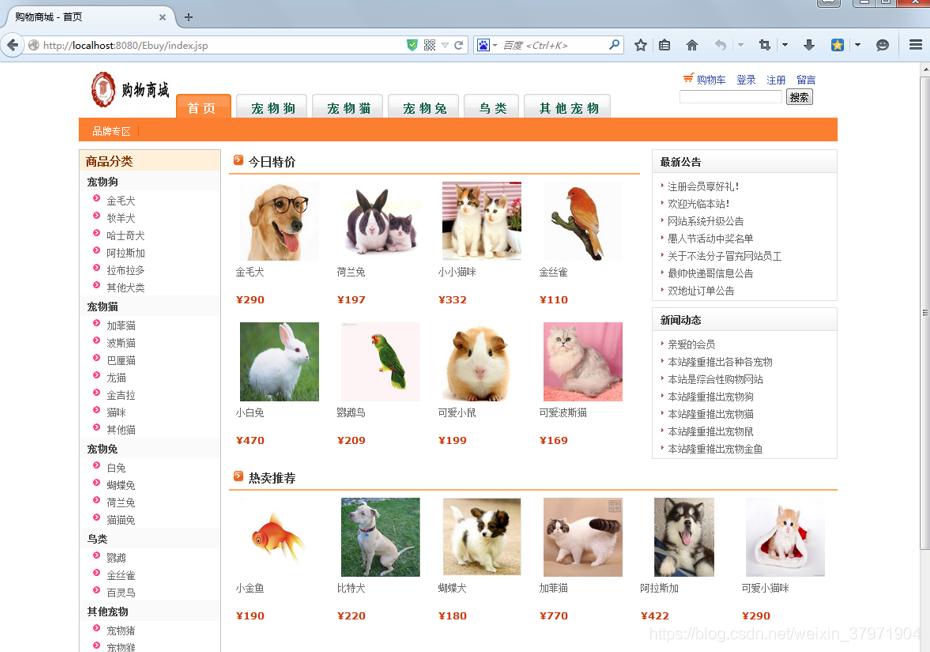Viewport: 930px width, 652px height.
Task: Click the 比特犬 product name link
Action: pyautogui.click(x=351, y=588)
